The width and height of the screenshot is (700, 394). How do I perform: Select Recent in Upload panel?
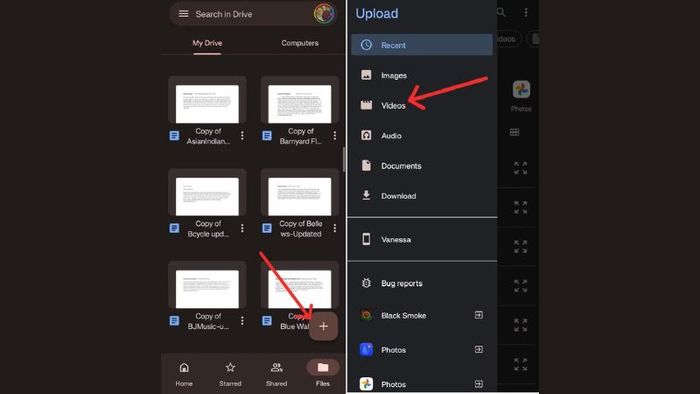tap(422, 45)
